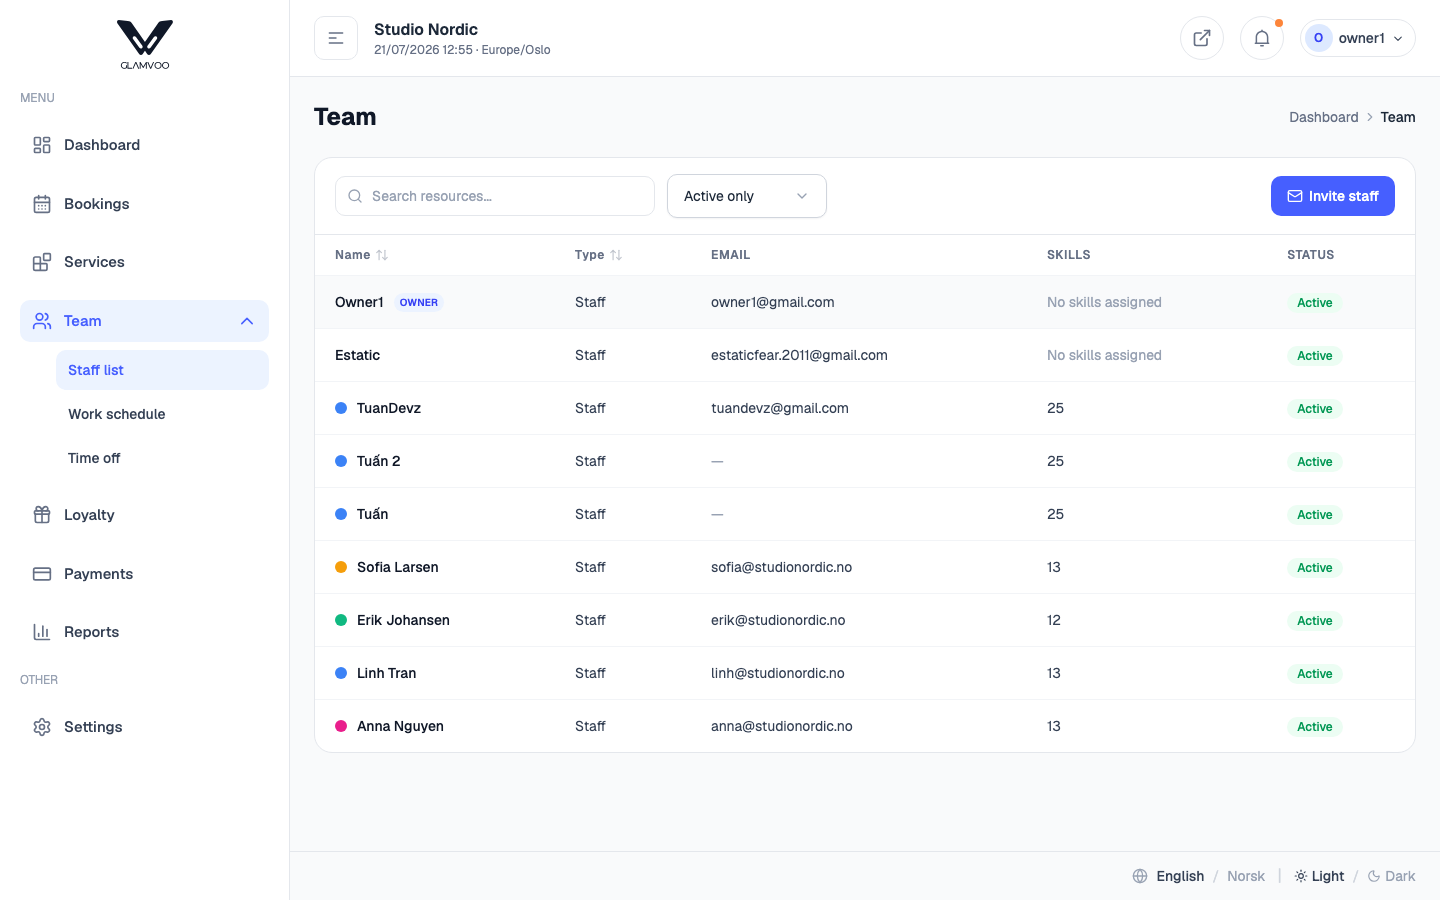
Task: Switch theme to Dark
Action: click(1391, 876)
